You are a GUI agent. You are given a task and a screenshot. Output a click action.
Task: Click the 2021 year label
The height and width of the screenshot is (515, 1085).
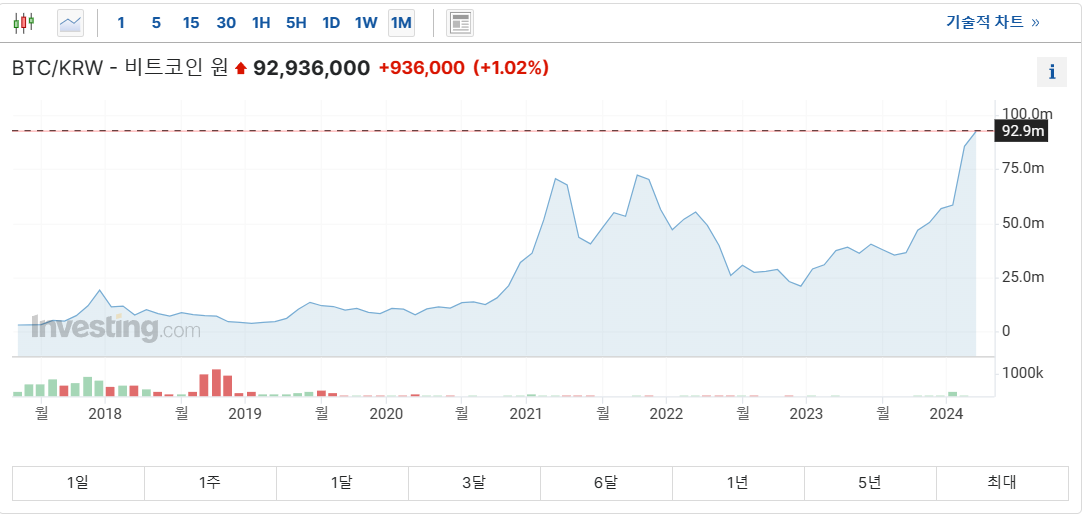point(525,414)
